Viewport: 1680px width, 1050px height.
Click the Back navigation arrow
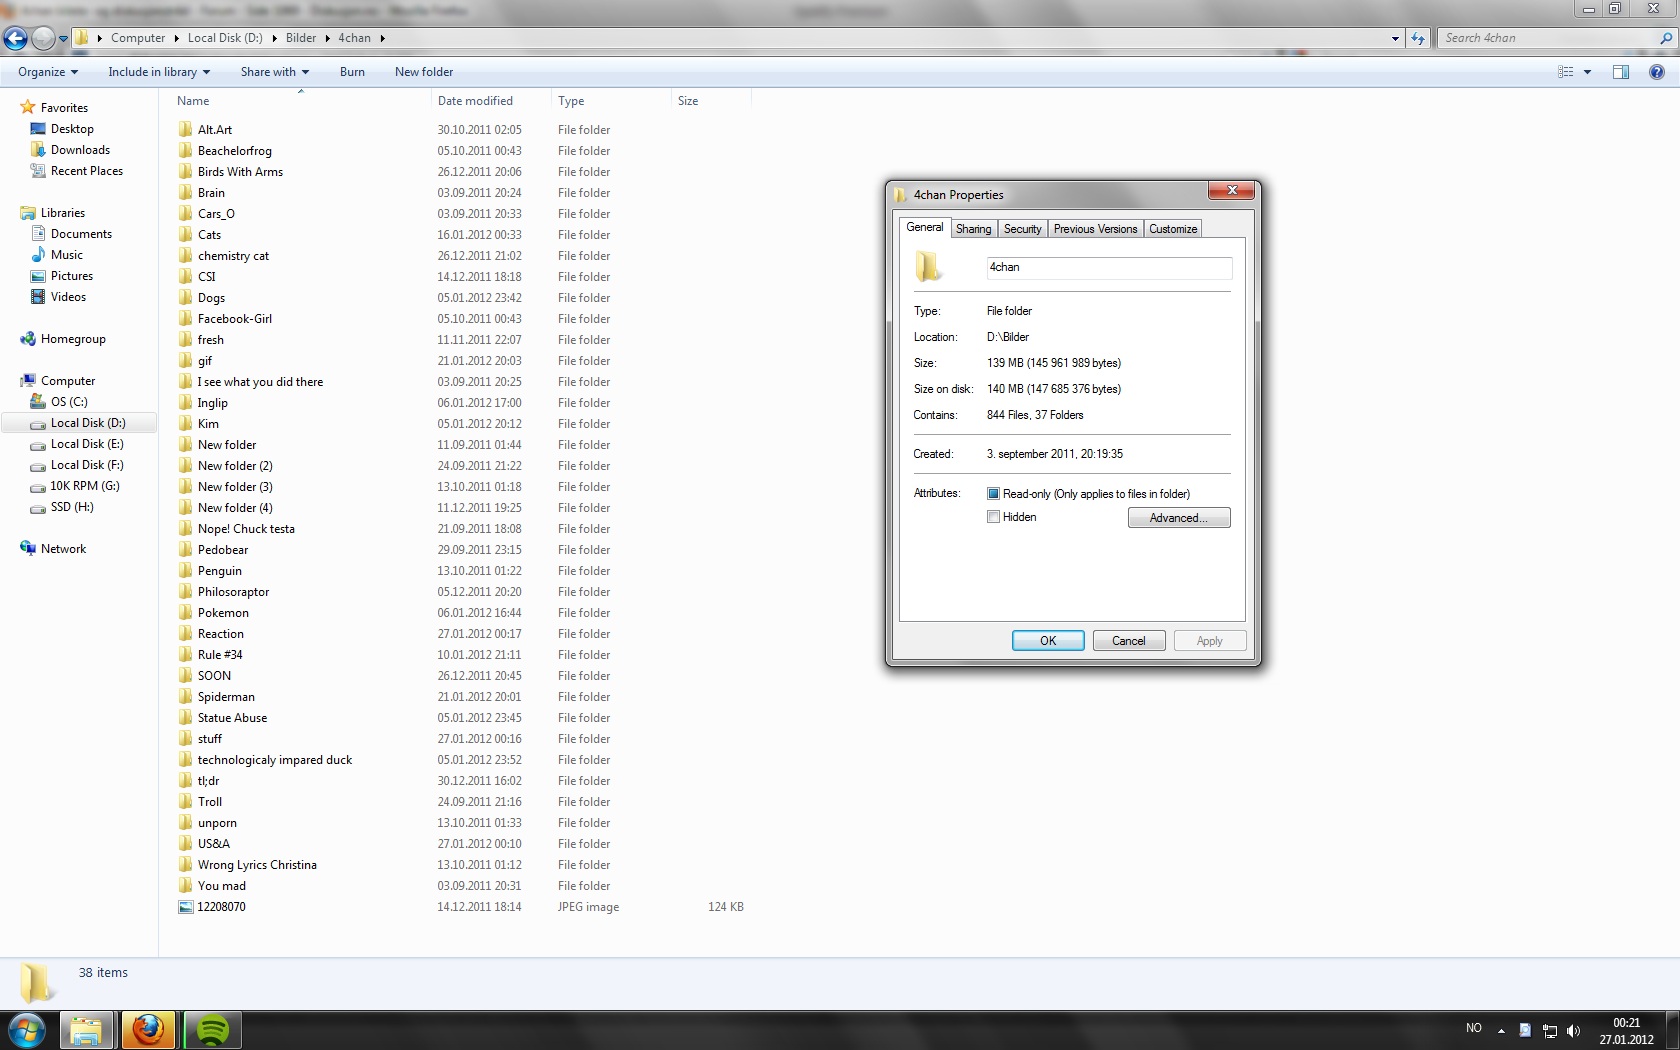[x=15, y=38]
